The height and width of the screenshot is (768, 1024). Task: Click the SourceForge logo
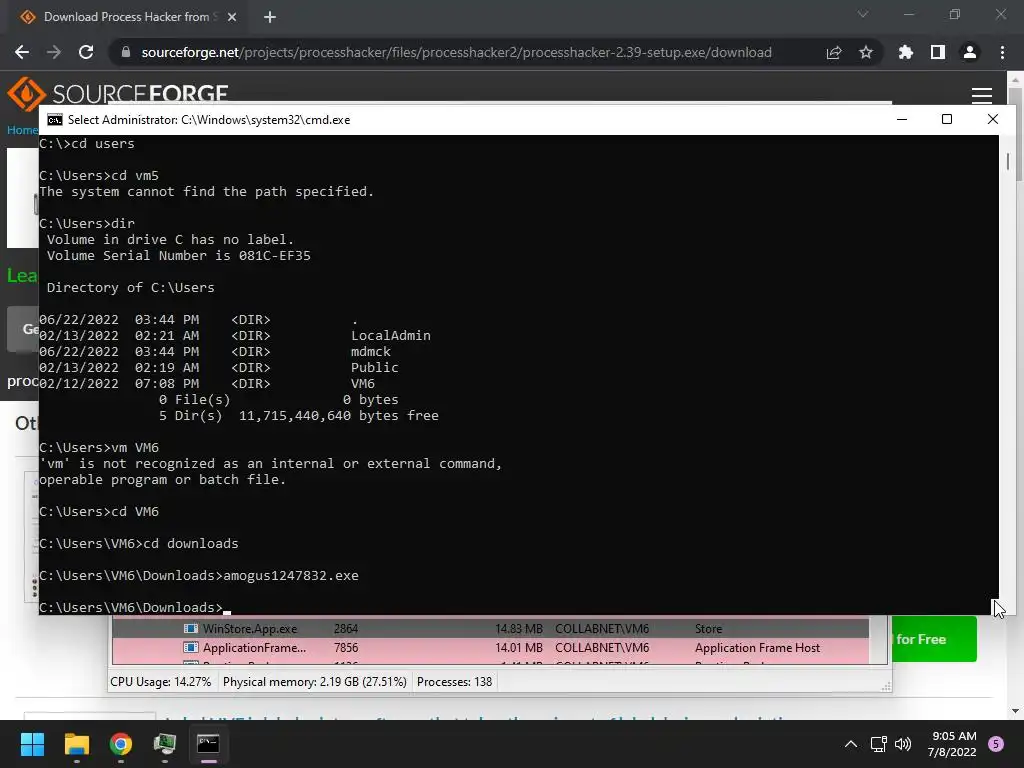pos(118,93)
